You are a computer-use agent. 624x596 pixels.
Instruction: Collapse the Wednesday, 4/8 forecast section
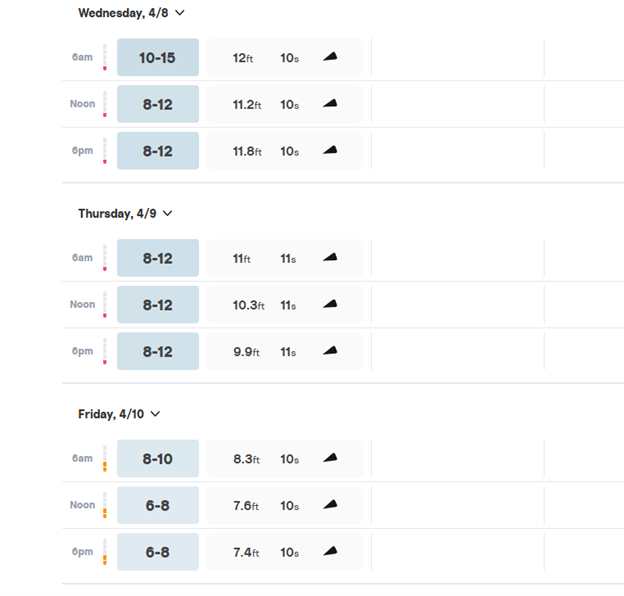[180, 13]
